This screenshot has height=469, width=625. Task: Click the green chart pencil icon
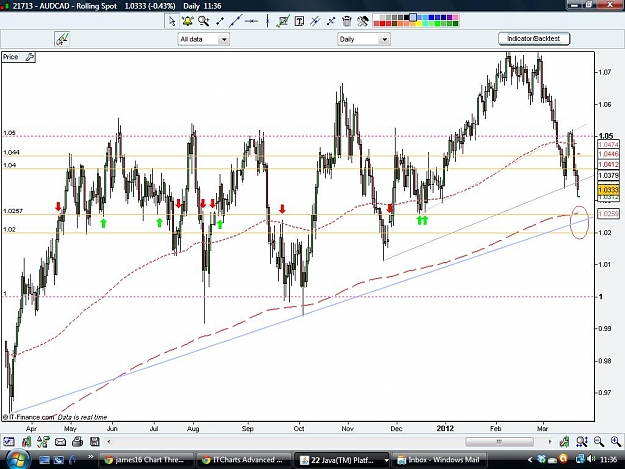point(62,39)
